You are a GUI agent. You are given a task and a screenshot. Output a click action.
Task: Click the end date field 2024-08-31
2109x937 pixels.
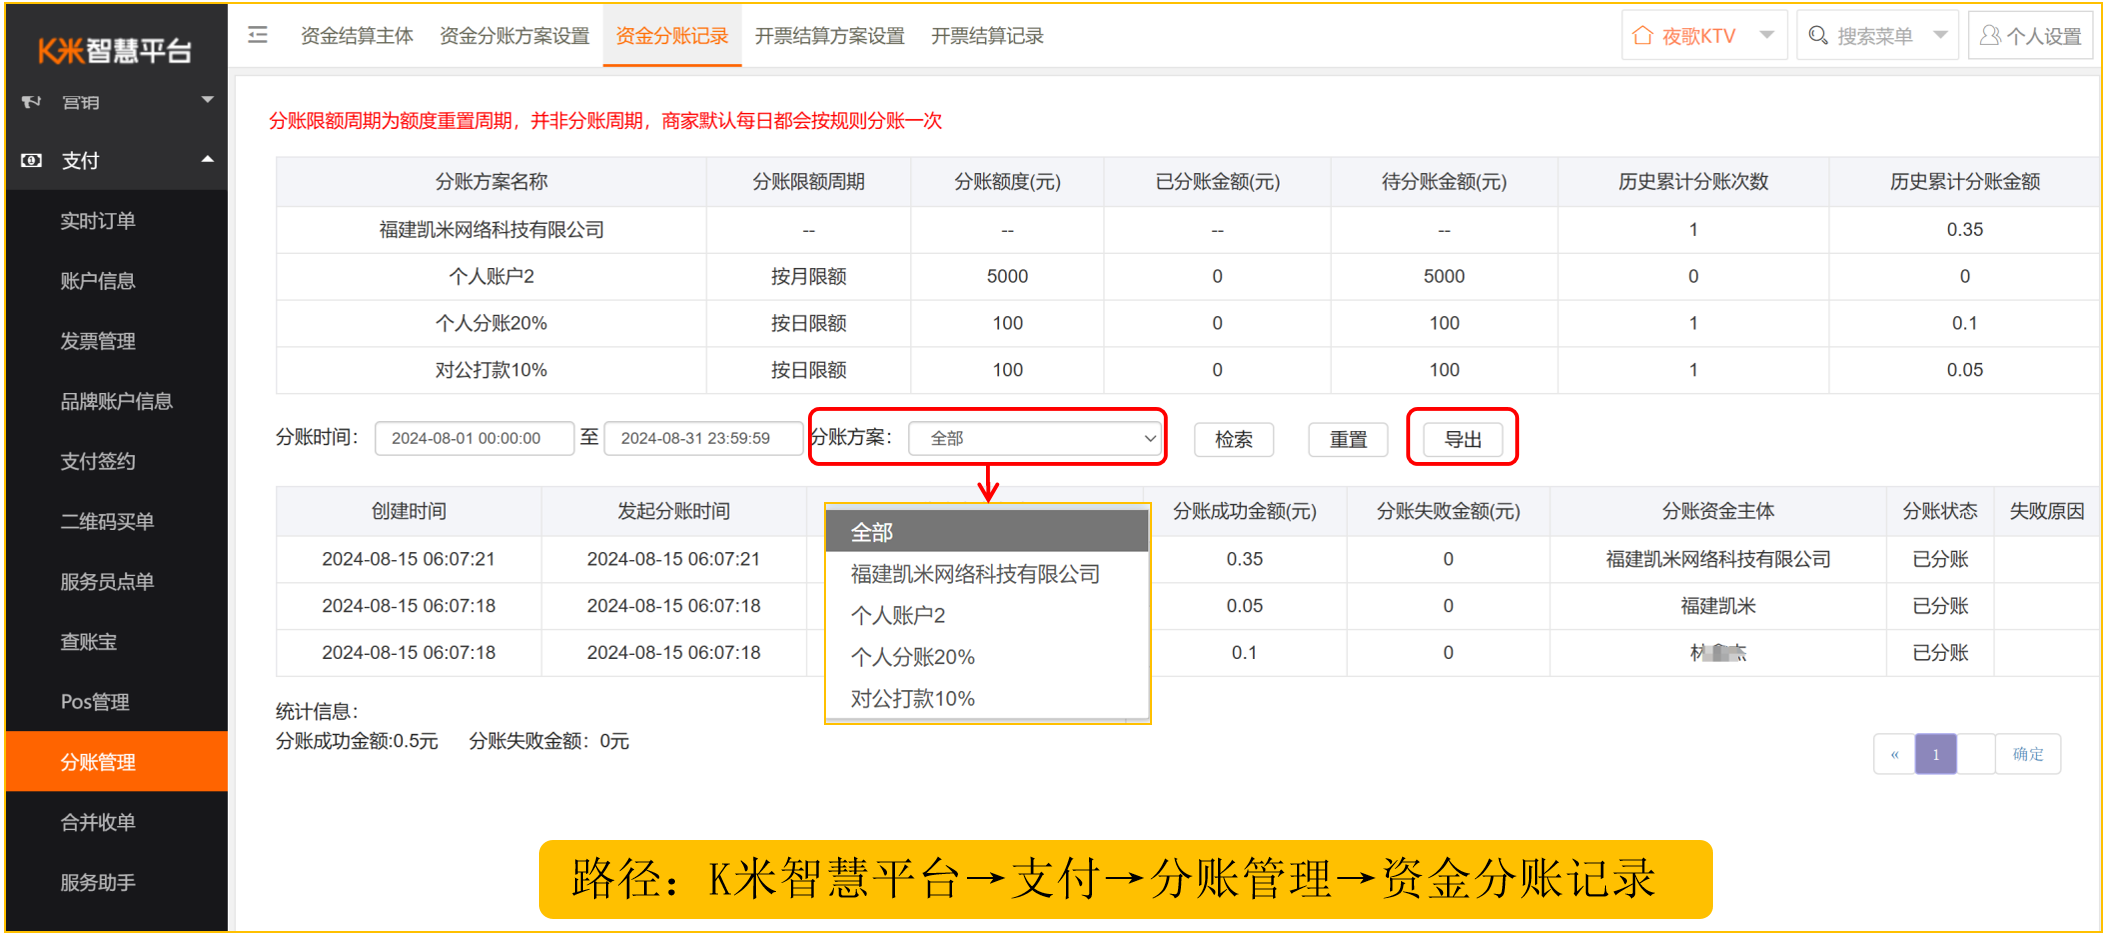[703, 438]
